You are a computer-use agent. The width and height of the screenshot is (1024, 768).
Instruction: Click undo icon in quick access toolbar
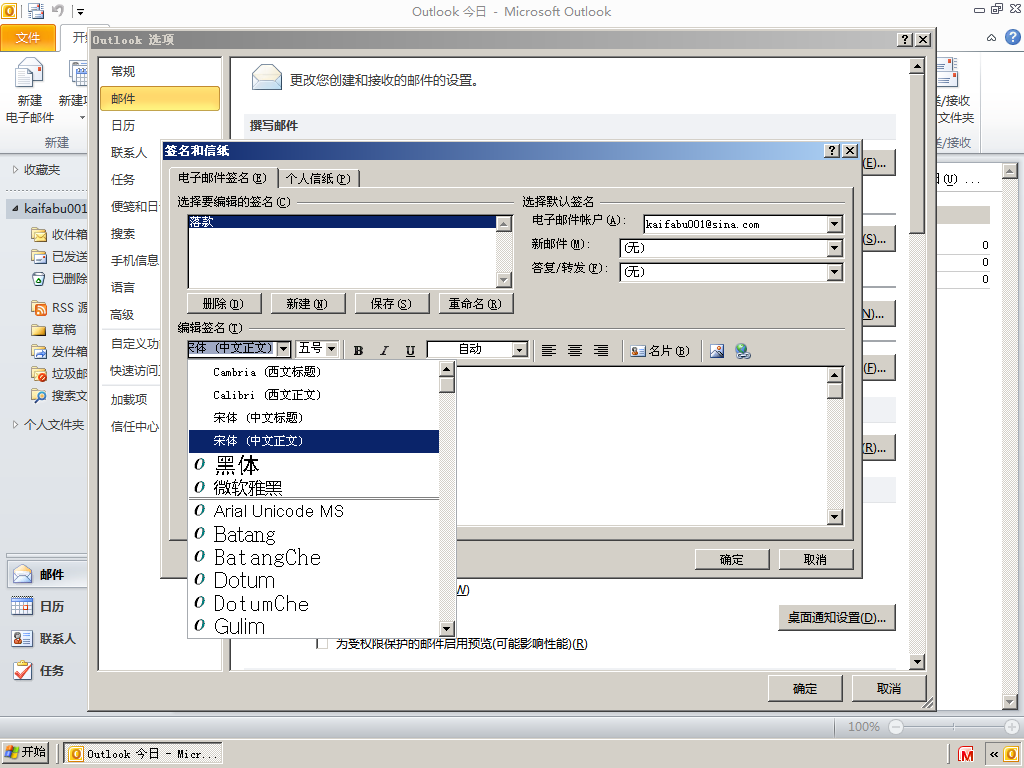pyautogui.click(x=58, y=10)
